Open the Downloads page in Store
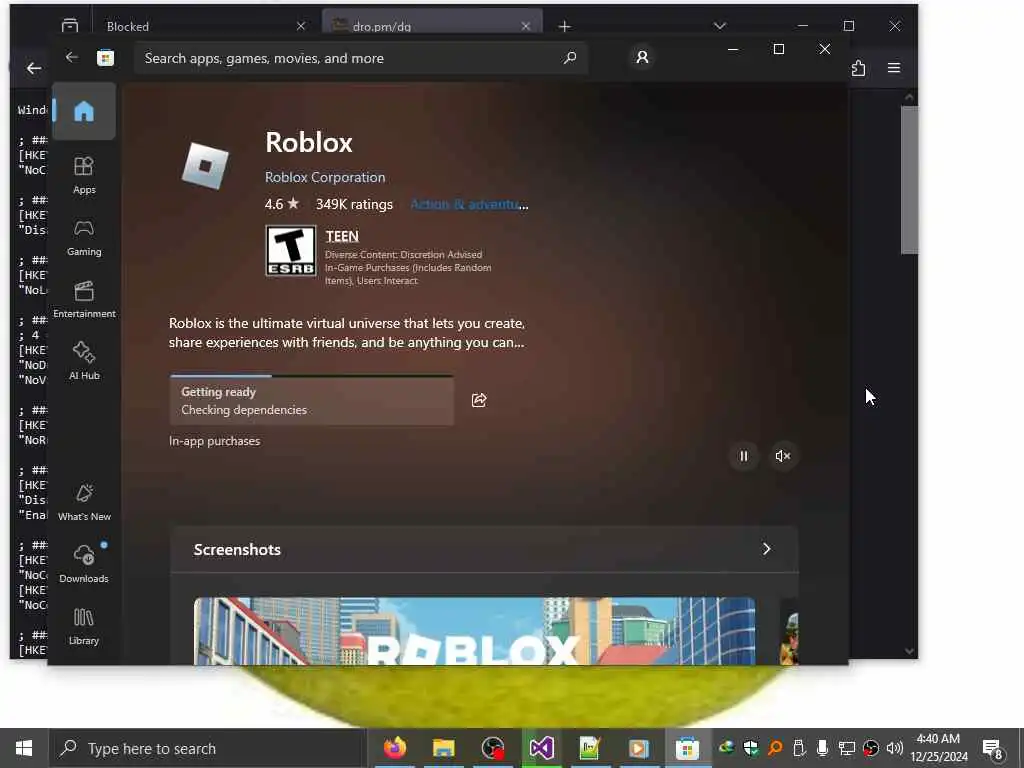Screen dimensions: 1024x768 coord(84,564)
